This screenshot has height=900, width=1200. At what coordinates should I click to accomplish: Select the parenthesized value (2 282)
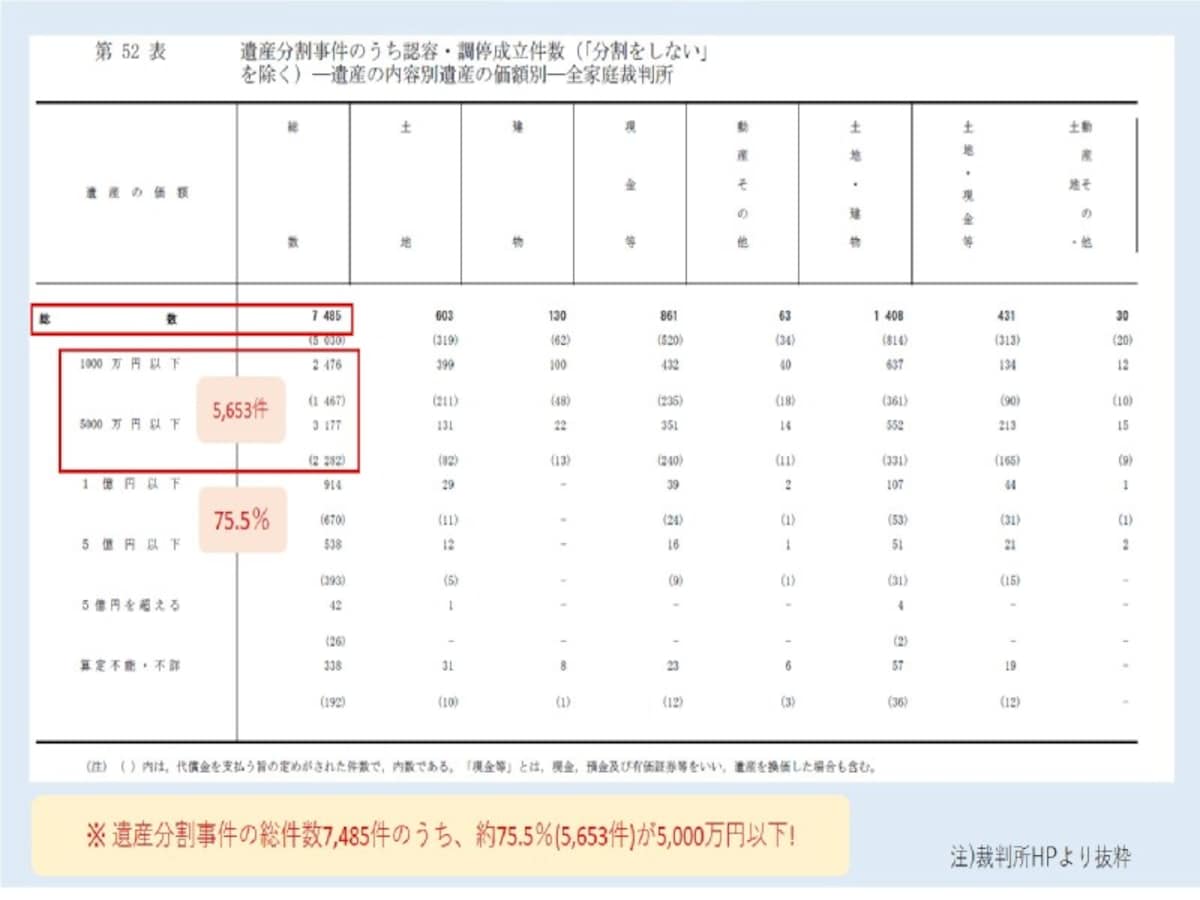click(x=325, y=460)
